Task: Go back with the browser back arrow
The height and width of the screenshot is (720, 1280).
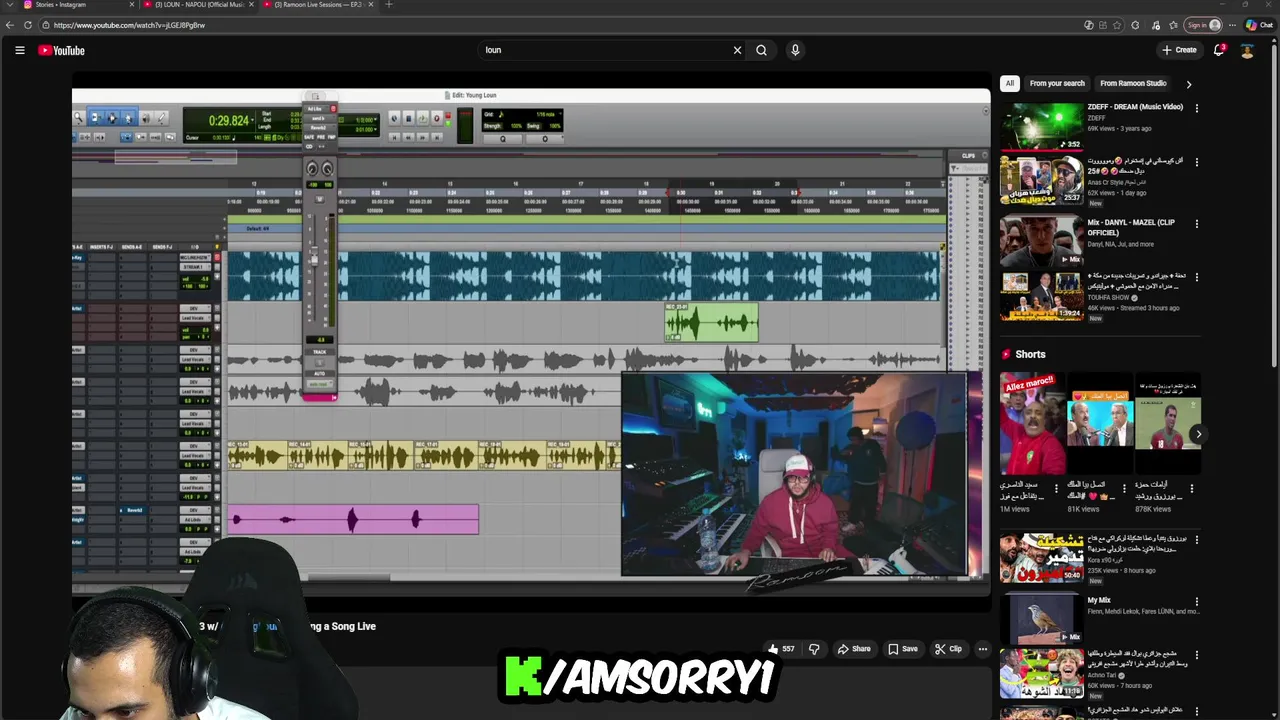Action: 12,25
